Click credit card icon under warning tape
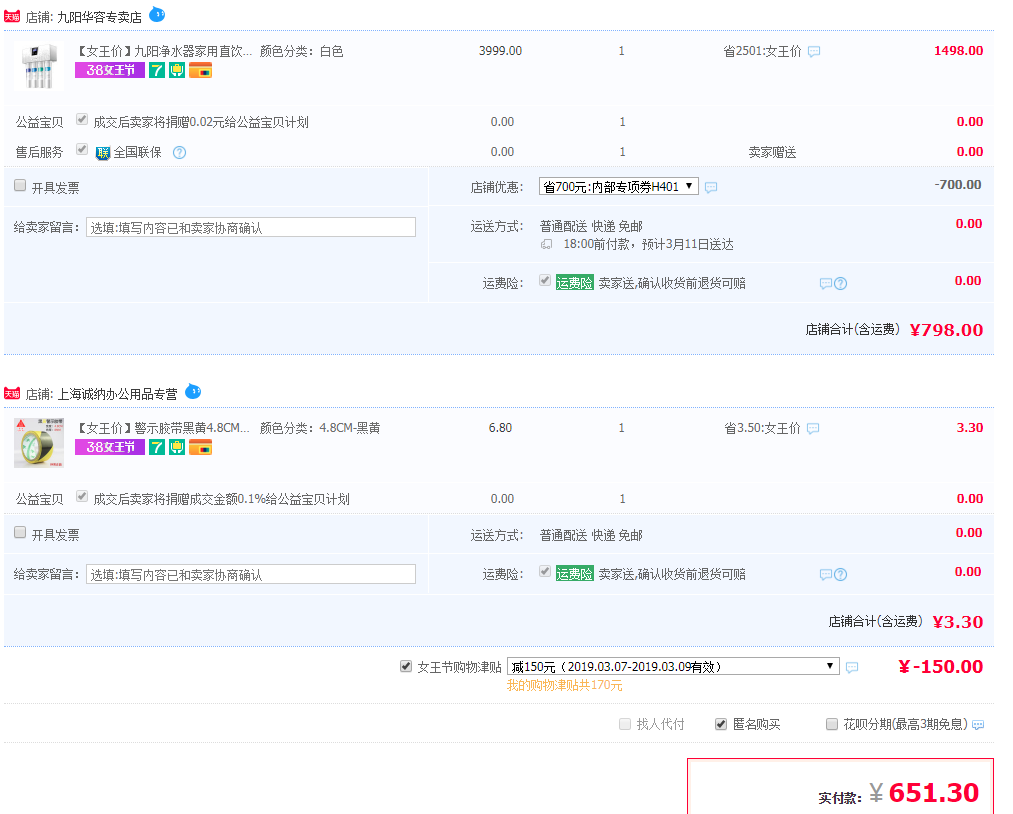The image size is (1013, 814). [x=200, y=446]
